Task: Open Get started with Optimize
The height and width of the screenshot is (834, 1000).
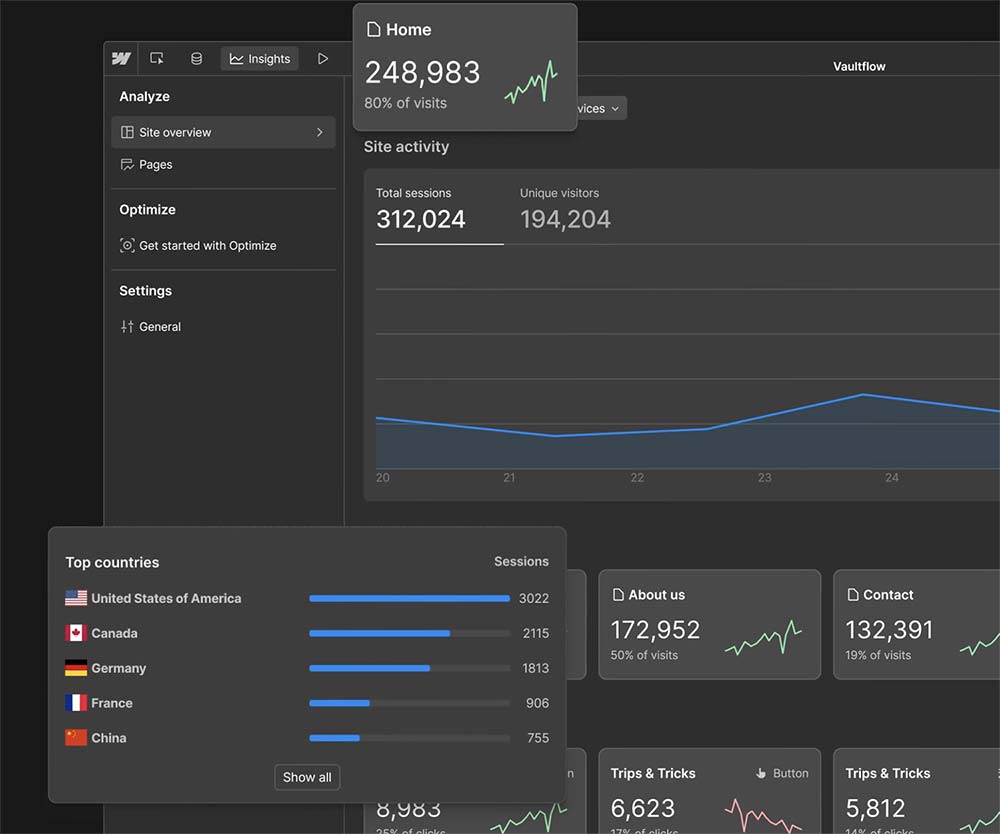Action: 207,245
